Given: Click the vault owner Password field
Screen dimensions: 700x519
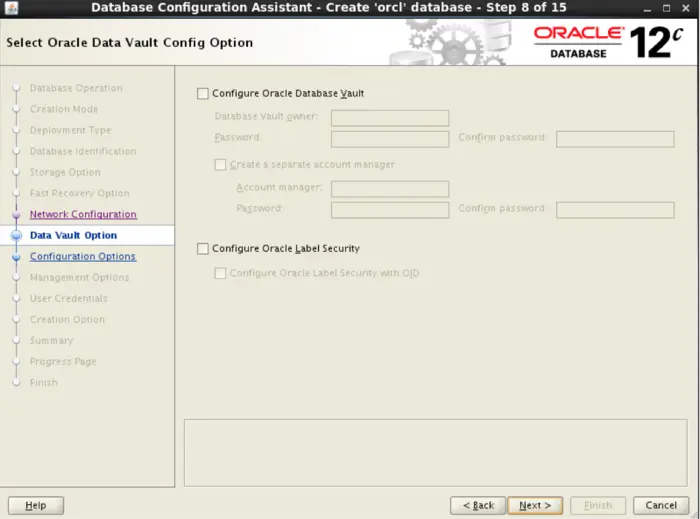Looking at the screenshot, I should coord(390,139).
